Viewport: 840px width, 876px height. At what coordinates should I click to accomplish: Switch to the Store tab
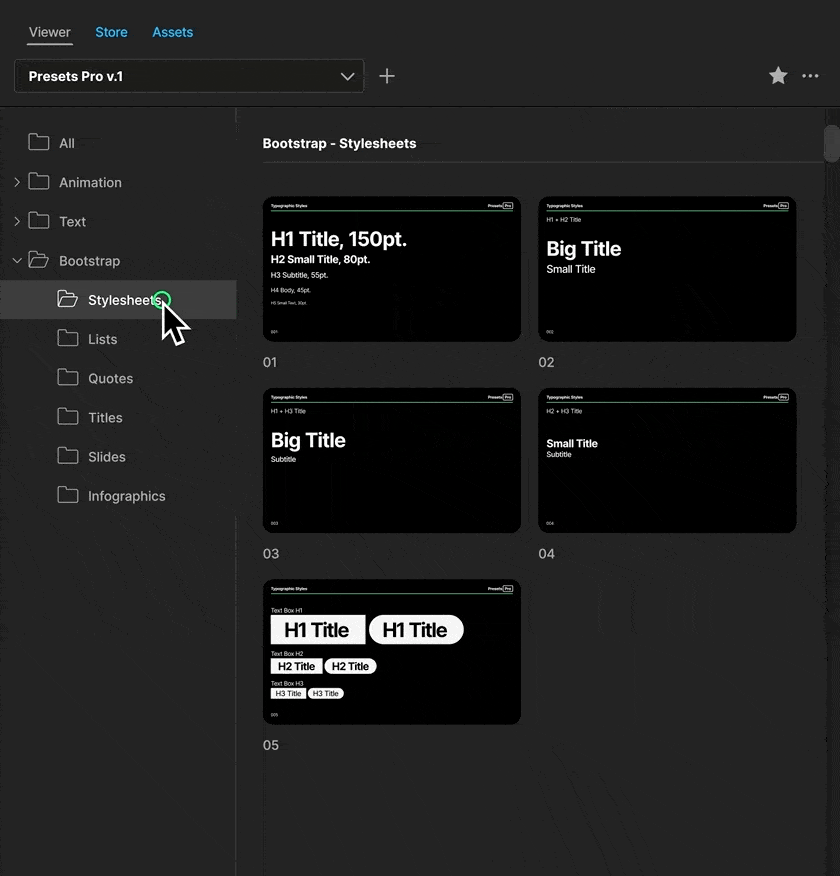coord(111,32)
